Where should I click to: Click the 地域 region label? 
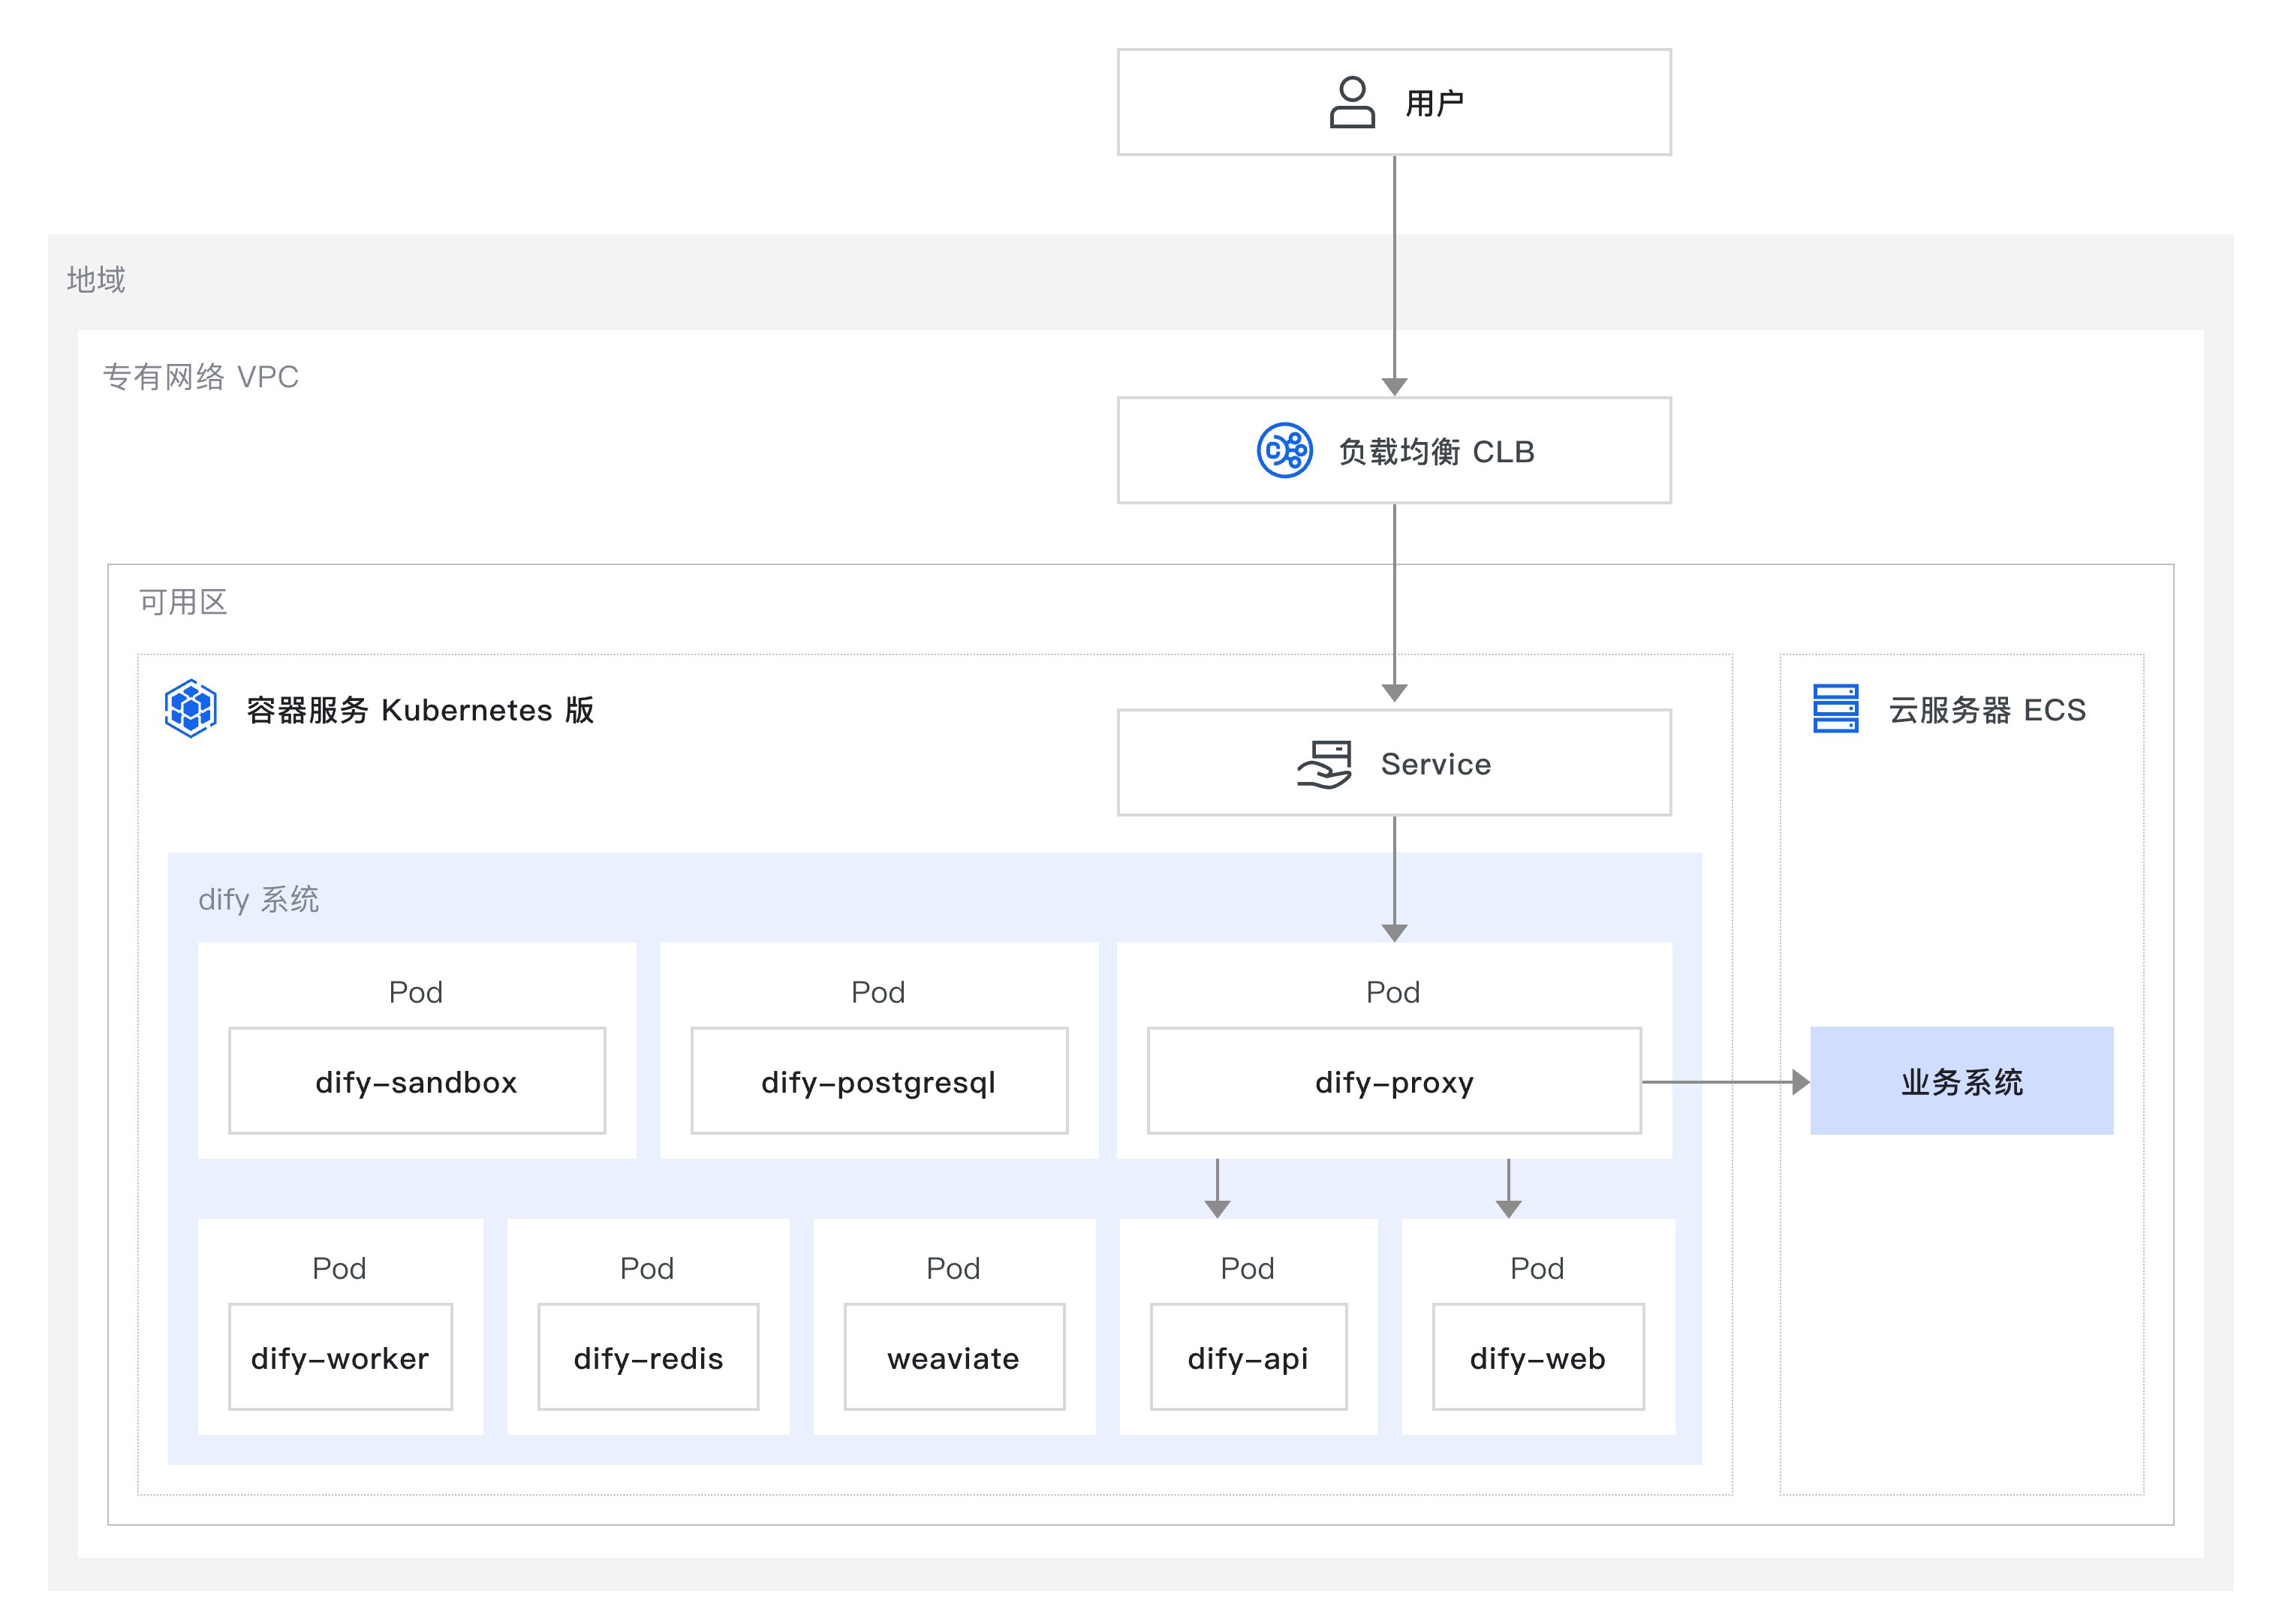[x=96, y=279]
